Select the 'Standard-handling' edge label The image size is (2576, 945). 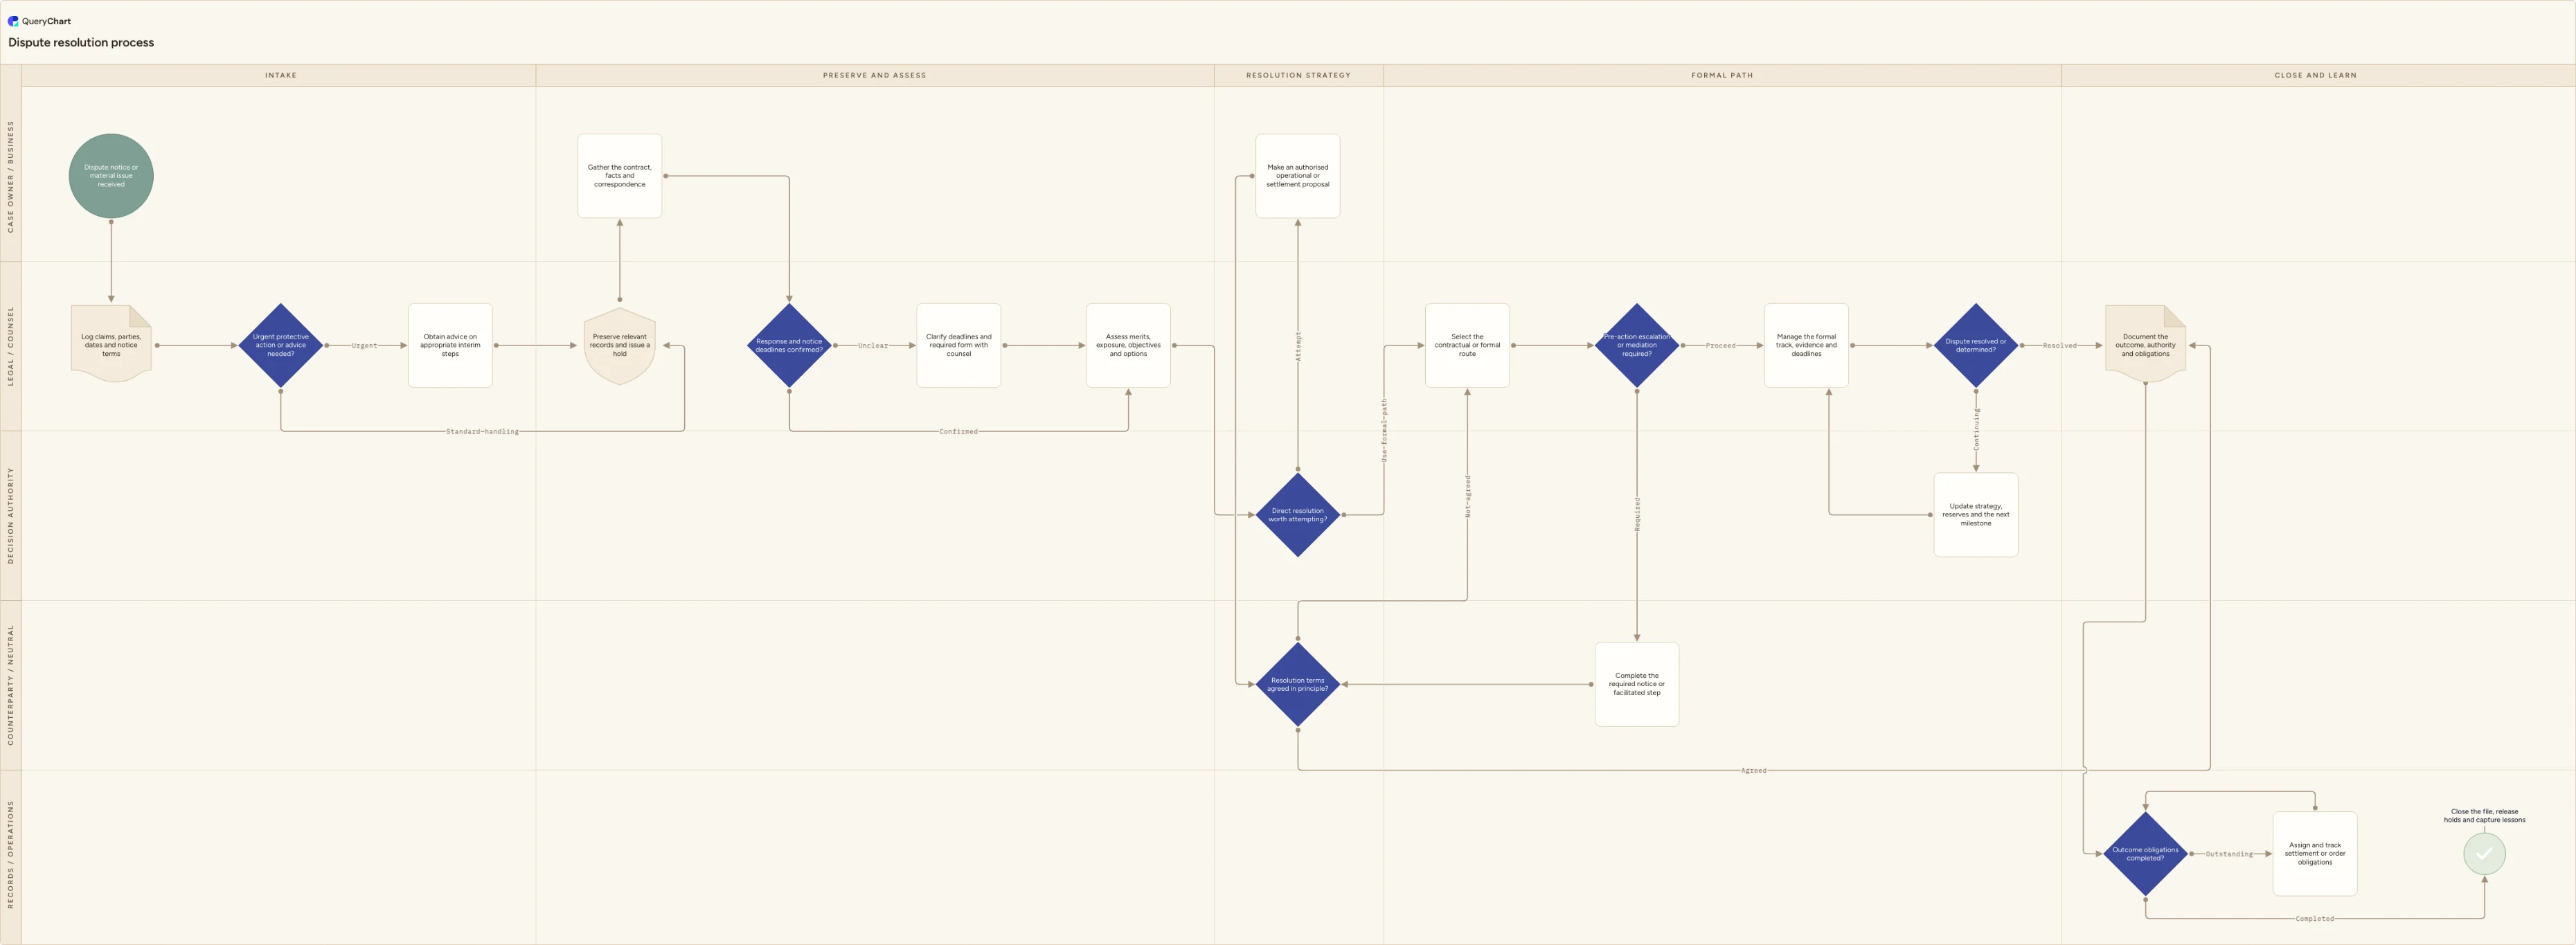click(482, 432)
